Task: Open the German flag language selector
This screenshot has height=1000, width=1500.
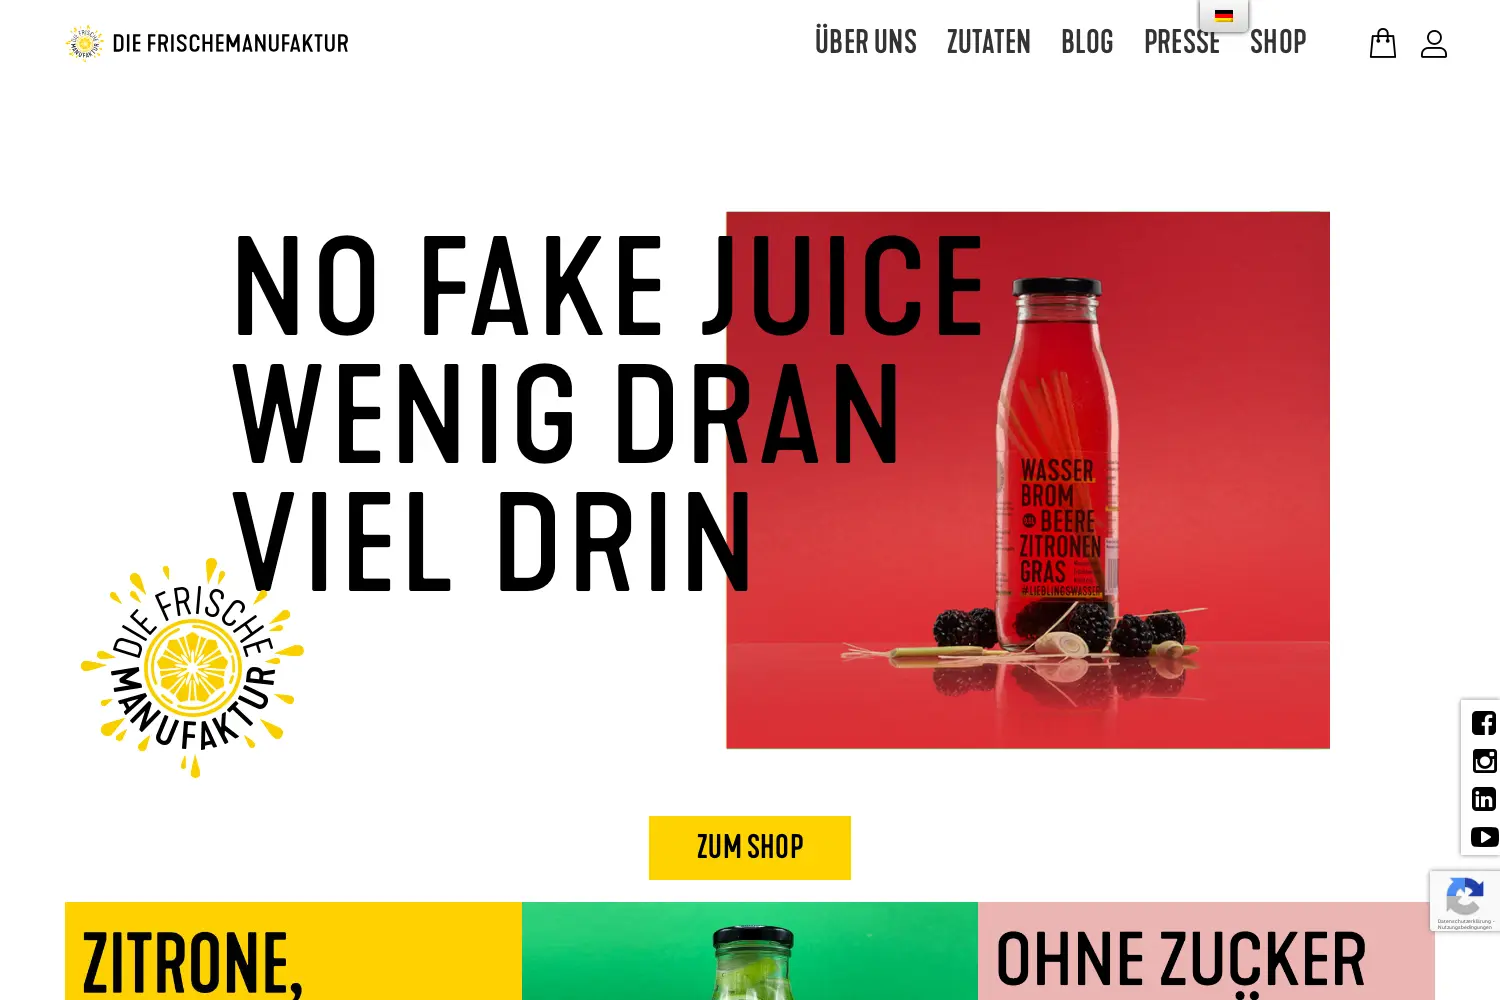Action: pyautogui.click(x=1224, y=15)
